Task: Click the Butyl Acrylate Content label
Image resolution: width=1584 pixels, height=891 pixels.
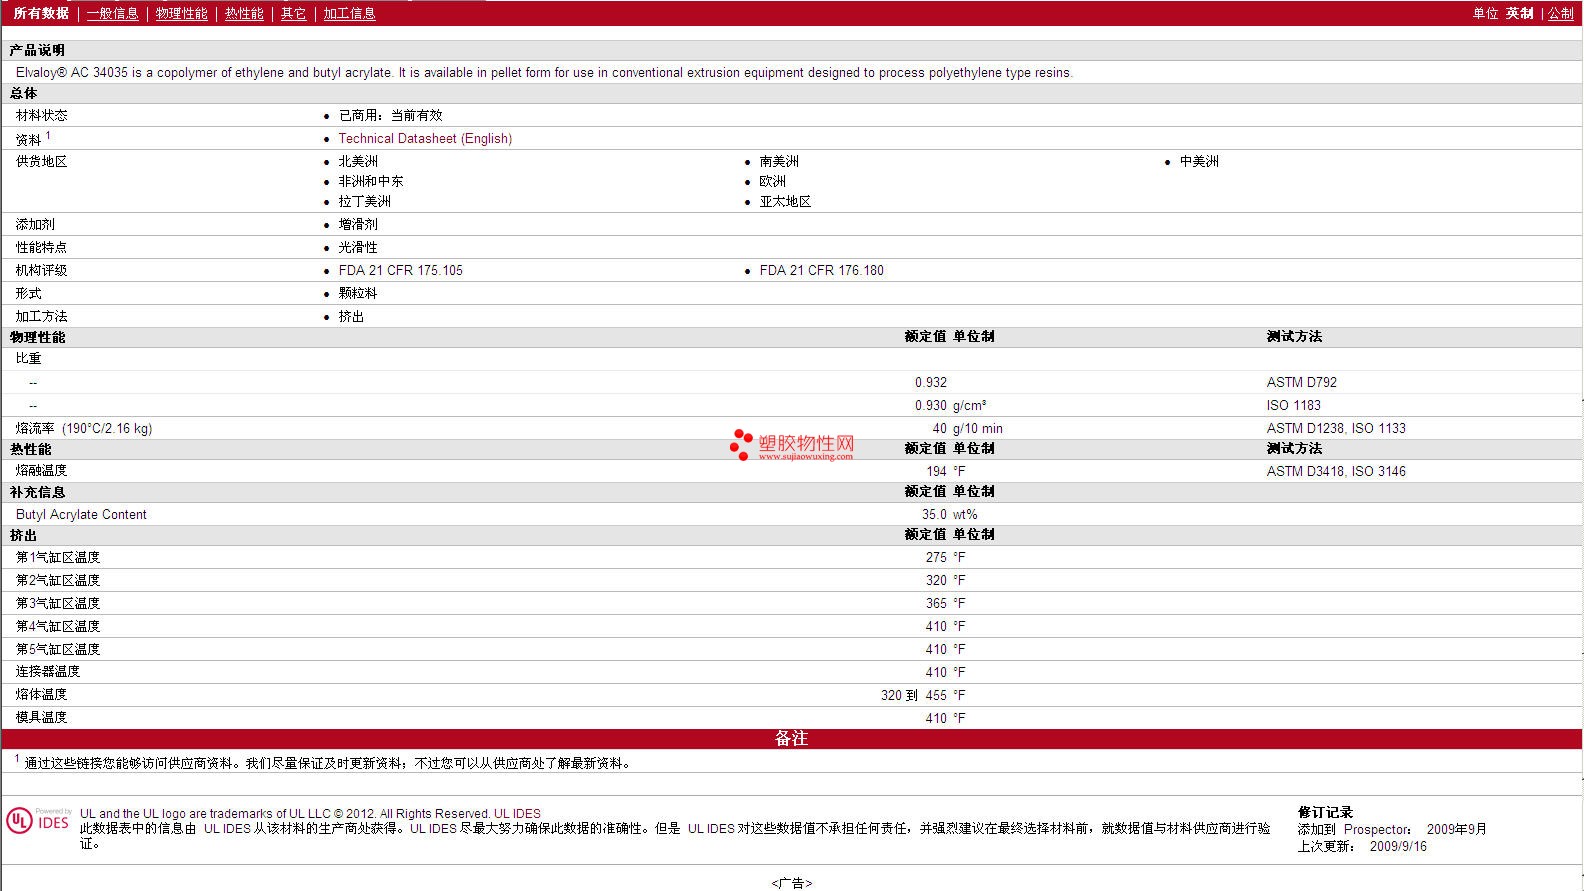Action: (x=81, y=515)
